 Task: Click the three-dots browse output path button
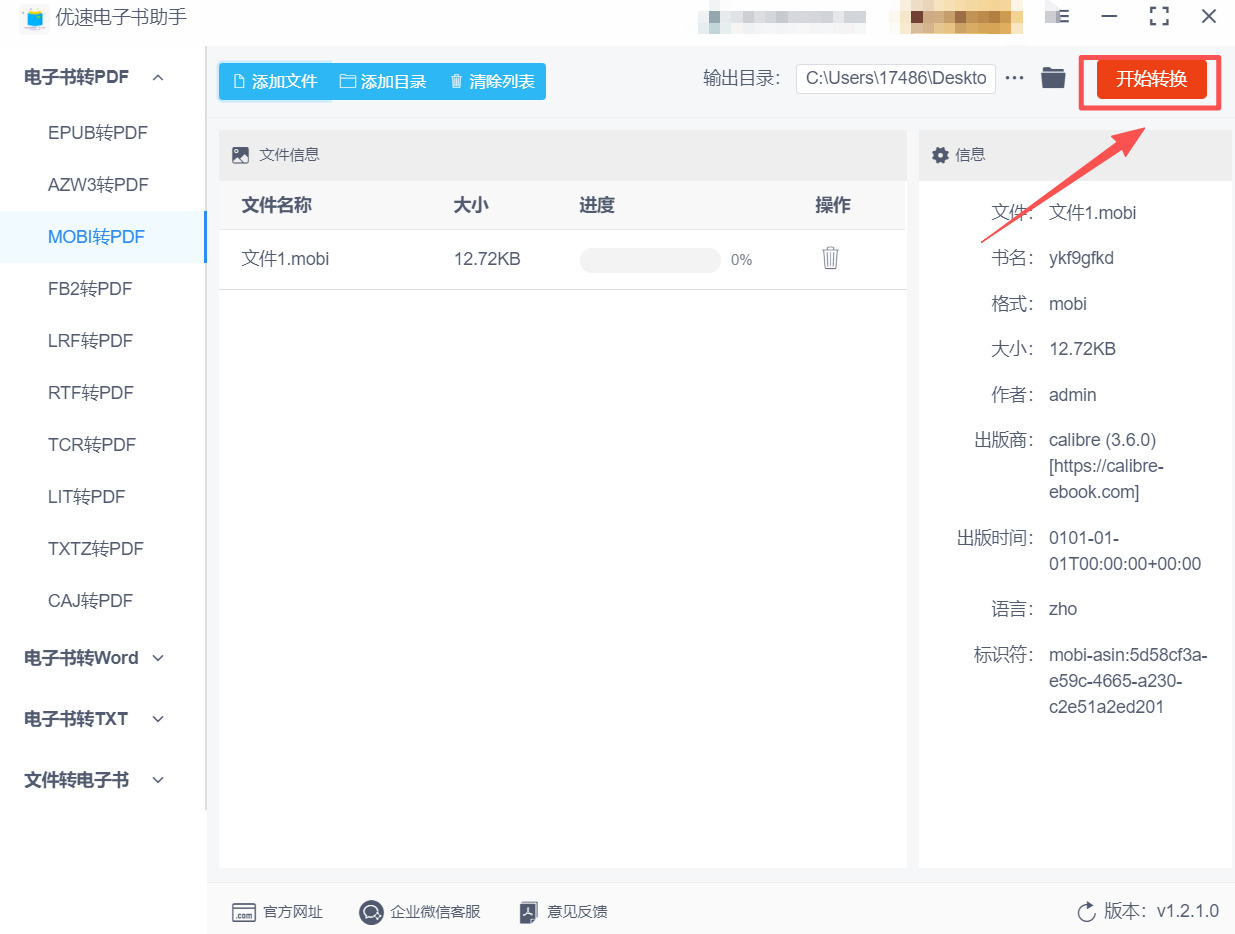pos(1015,78)
